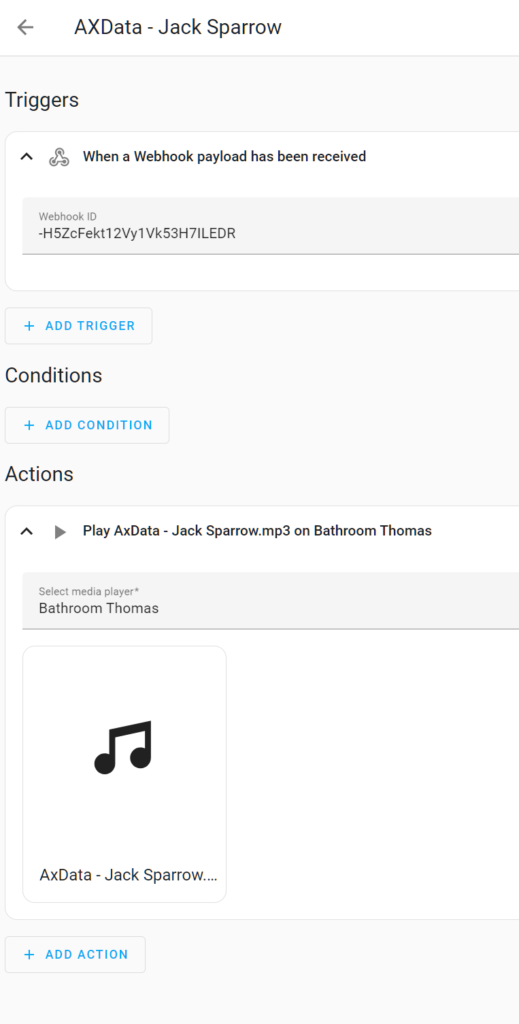
Task: Click the AXData - Jack Sparrow page title
Action: pos(178,27)
